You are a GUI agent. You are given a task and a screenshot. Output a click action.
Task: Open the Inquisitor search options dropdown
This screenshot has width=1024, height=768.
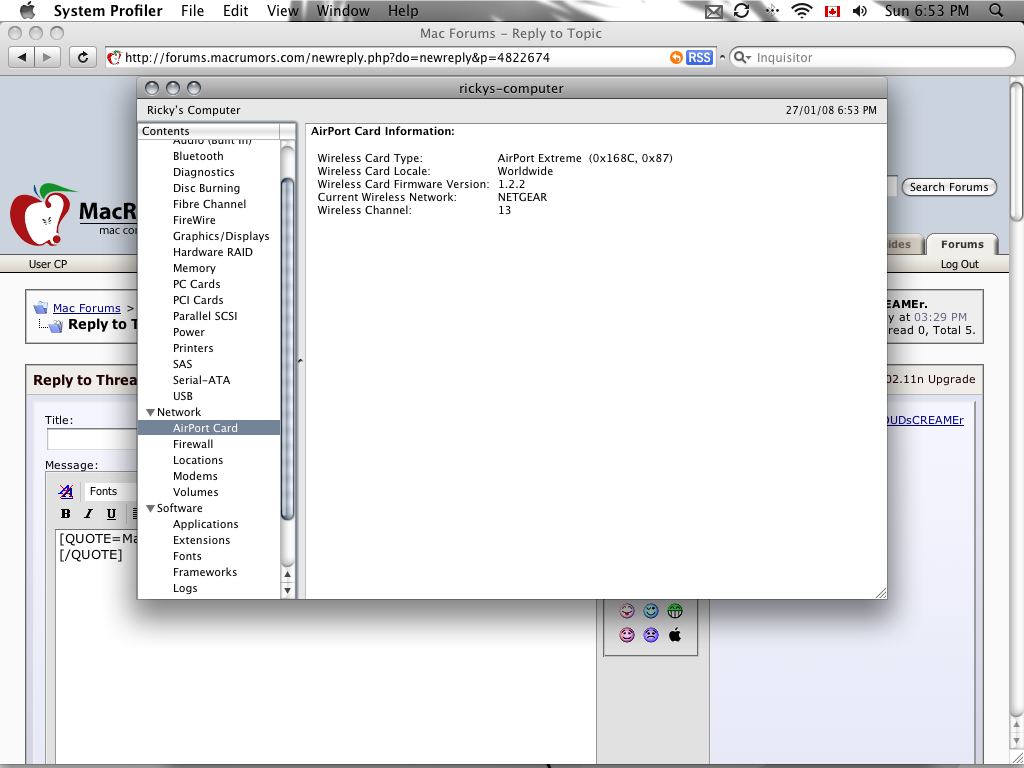click(x=743, y=57)
